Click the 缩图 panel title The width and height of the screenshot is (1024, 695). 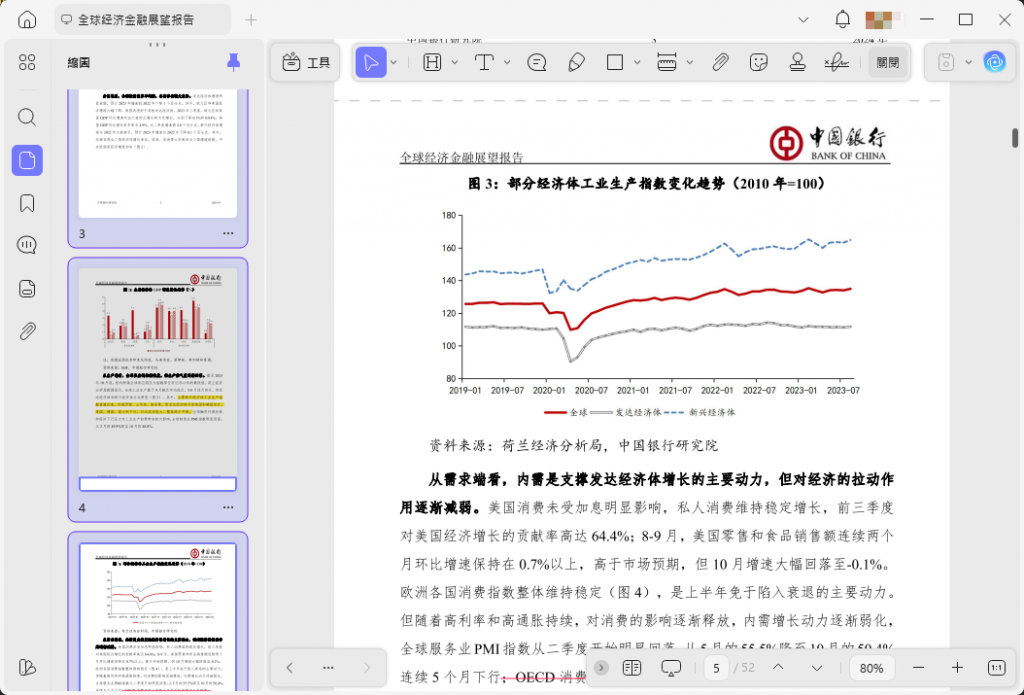pos(78,63)
